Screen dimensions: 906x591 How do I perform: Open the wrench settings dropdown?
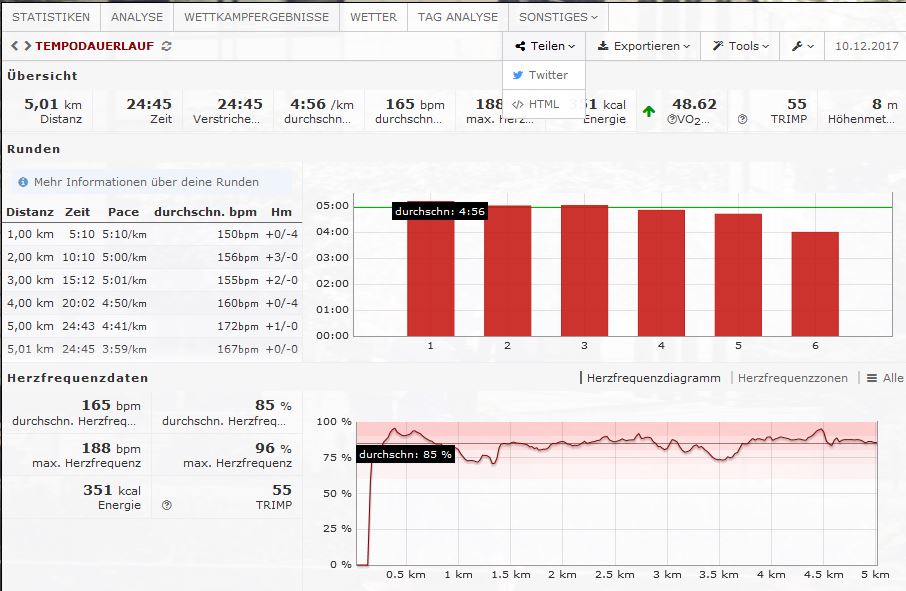tap(802, 46)
